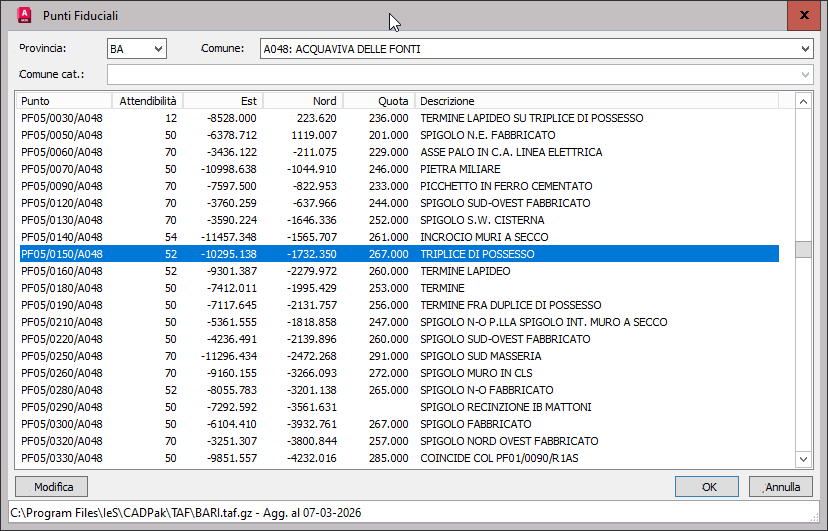Select row PF05/0250/A048

coord(399,356)
